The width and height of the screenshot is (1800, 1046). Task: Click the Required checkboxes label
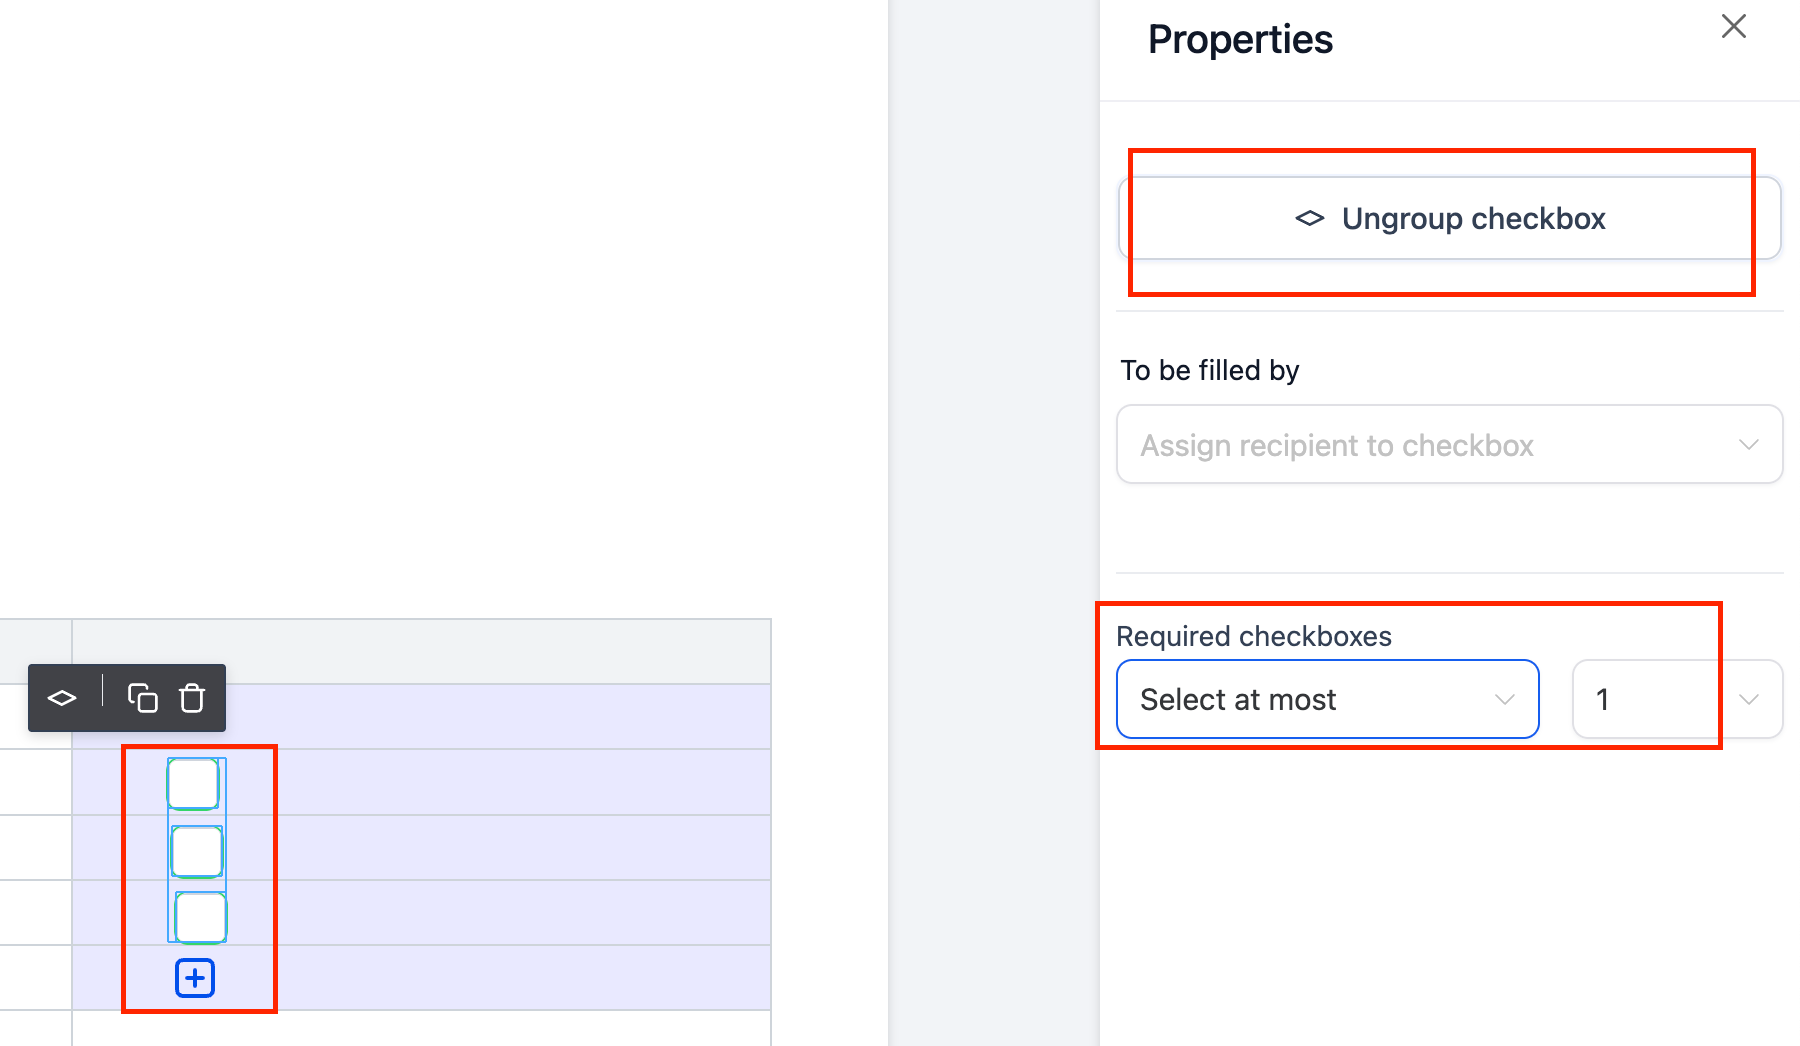tap(1254, 636)
